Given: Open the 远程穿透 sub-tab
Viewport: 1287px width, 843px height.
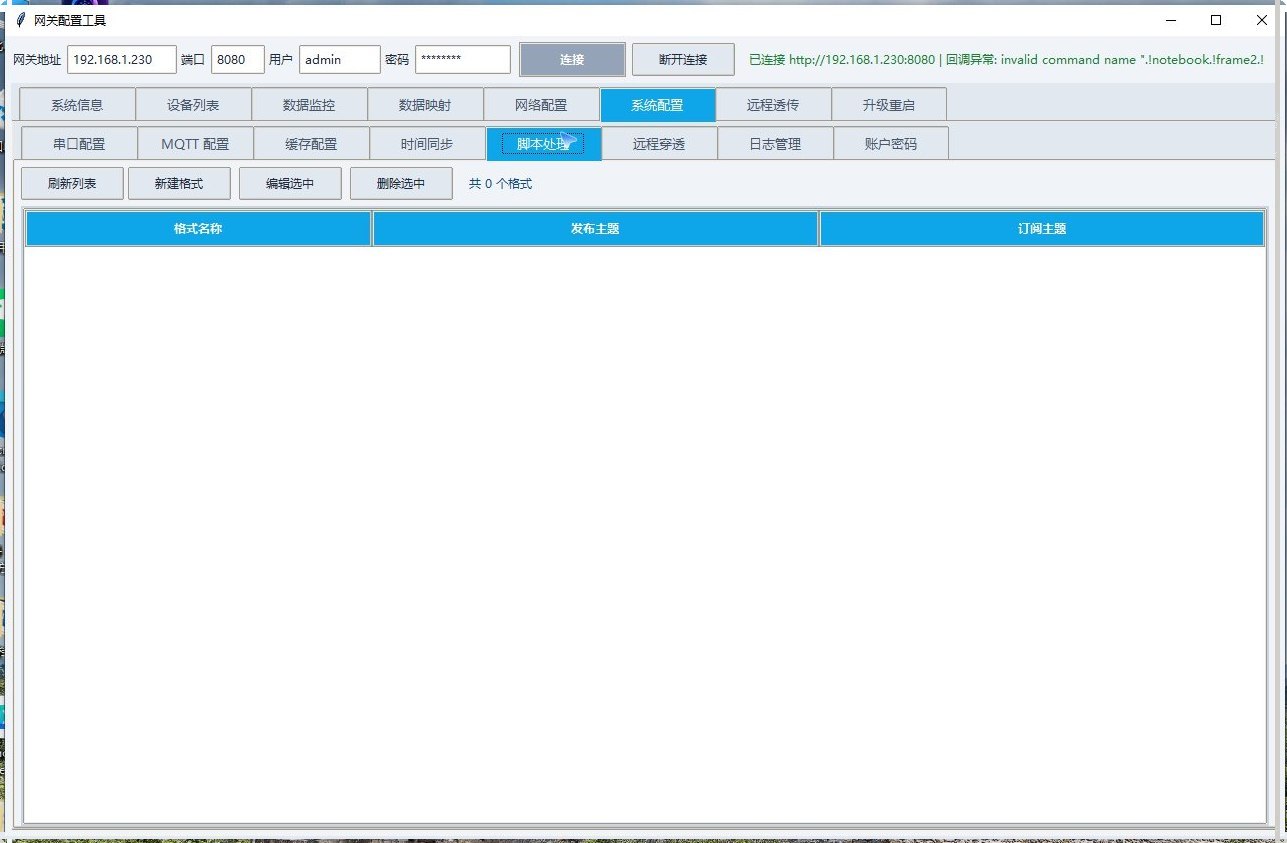Looking at the screenshot, I should click(x=659, y=143).
